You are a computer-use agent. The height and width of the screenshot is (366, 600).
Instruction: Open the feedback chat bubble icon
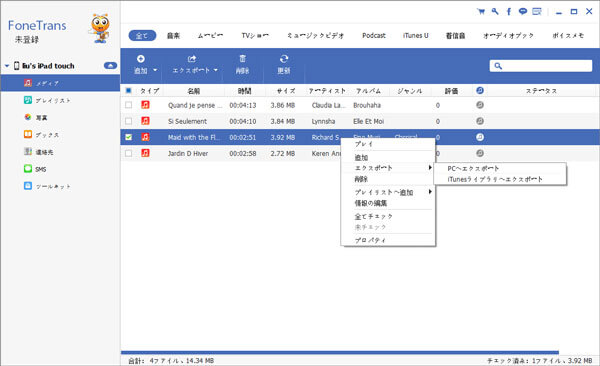523,11
